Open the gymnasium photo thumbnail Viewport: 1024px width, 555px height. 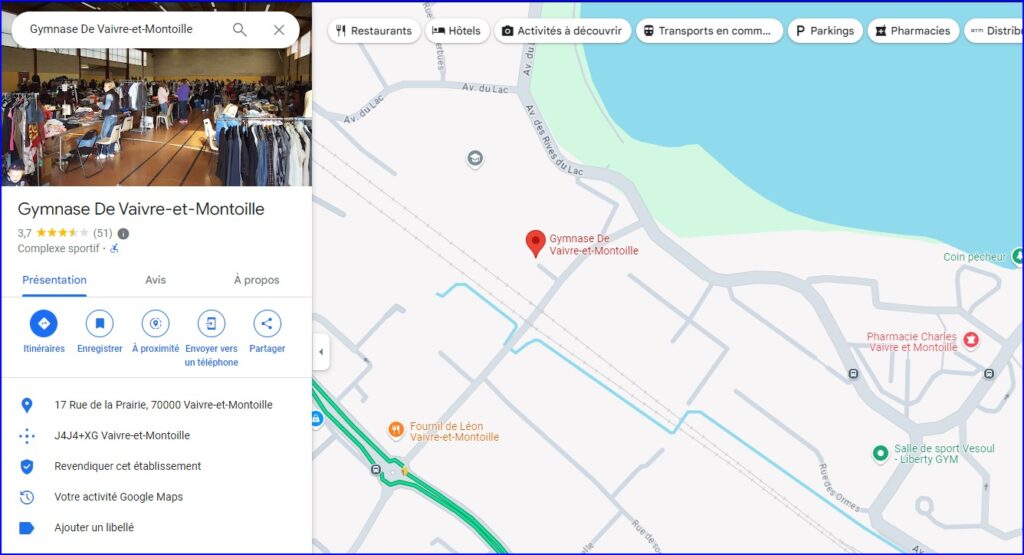[x=157, y=116]
